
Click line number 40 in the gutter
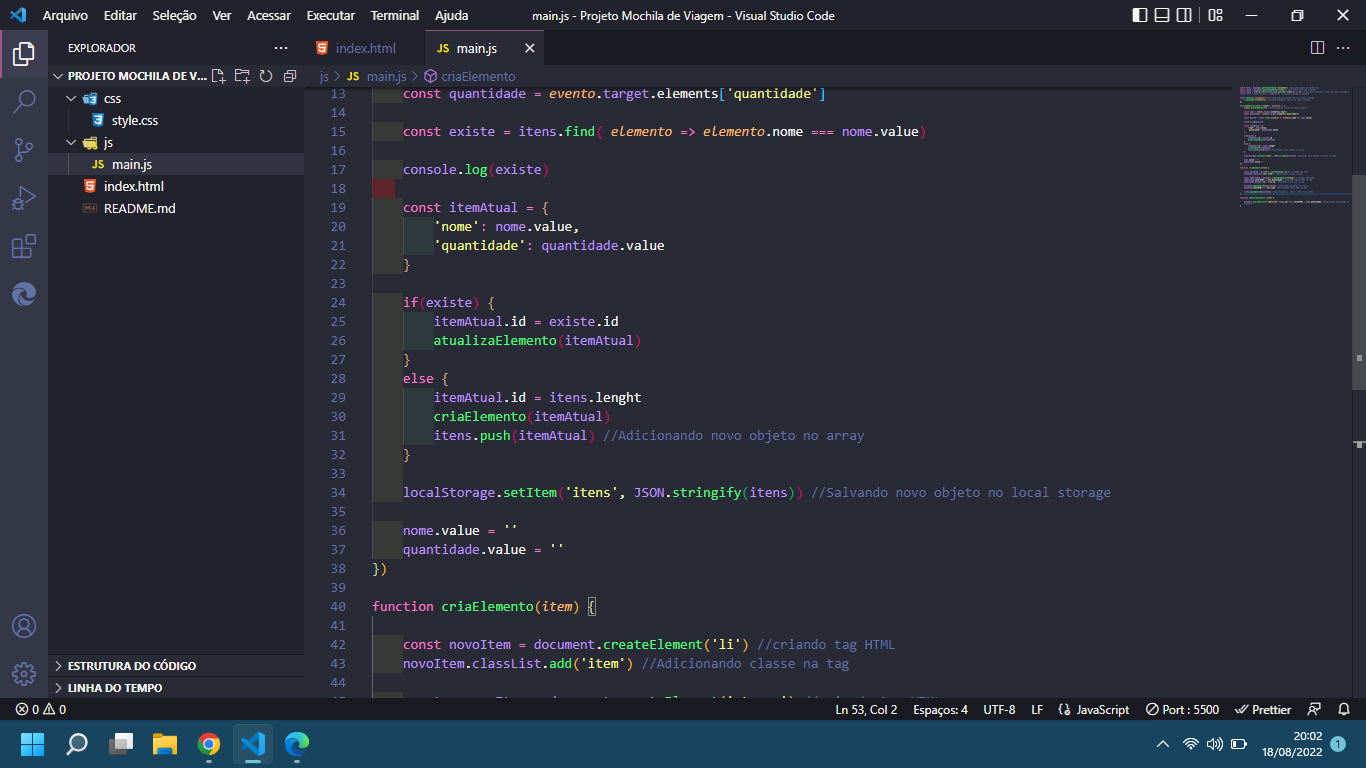(x=337, y=606)
